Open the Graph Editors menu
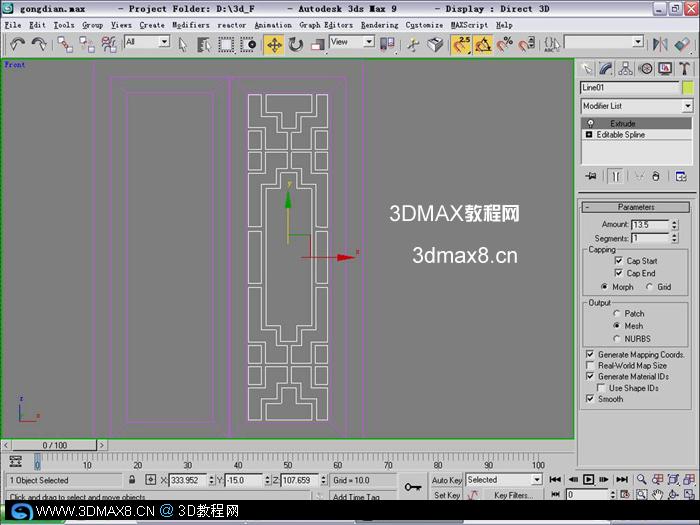The height and width of the screenshot is (525, 700). [326, 25]
